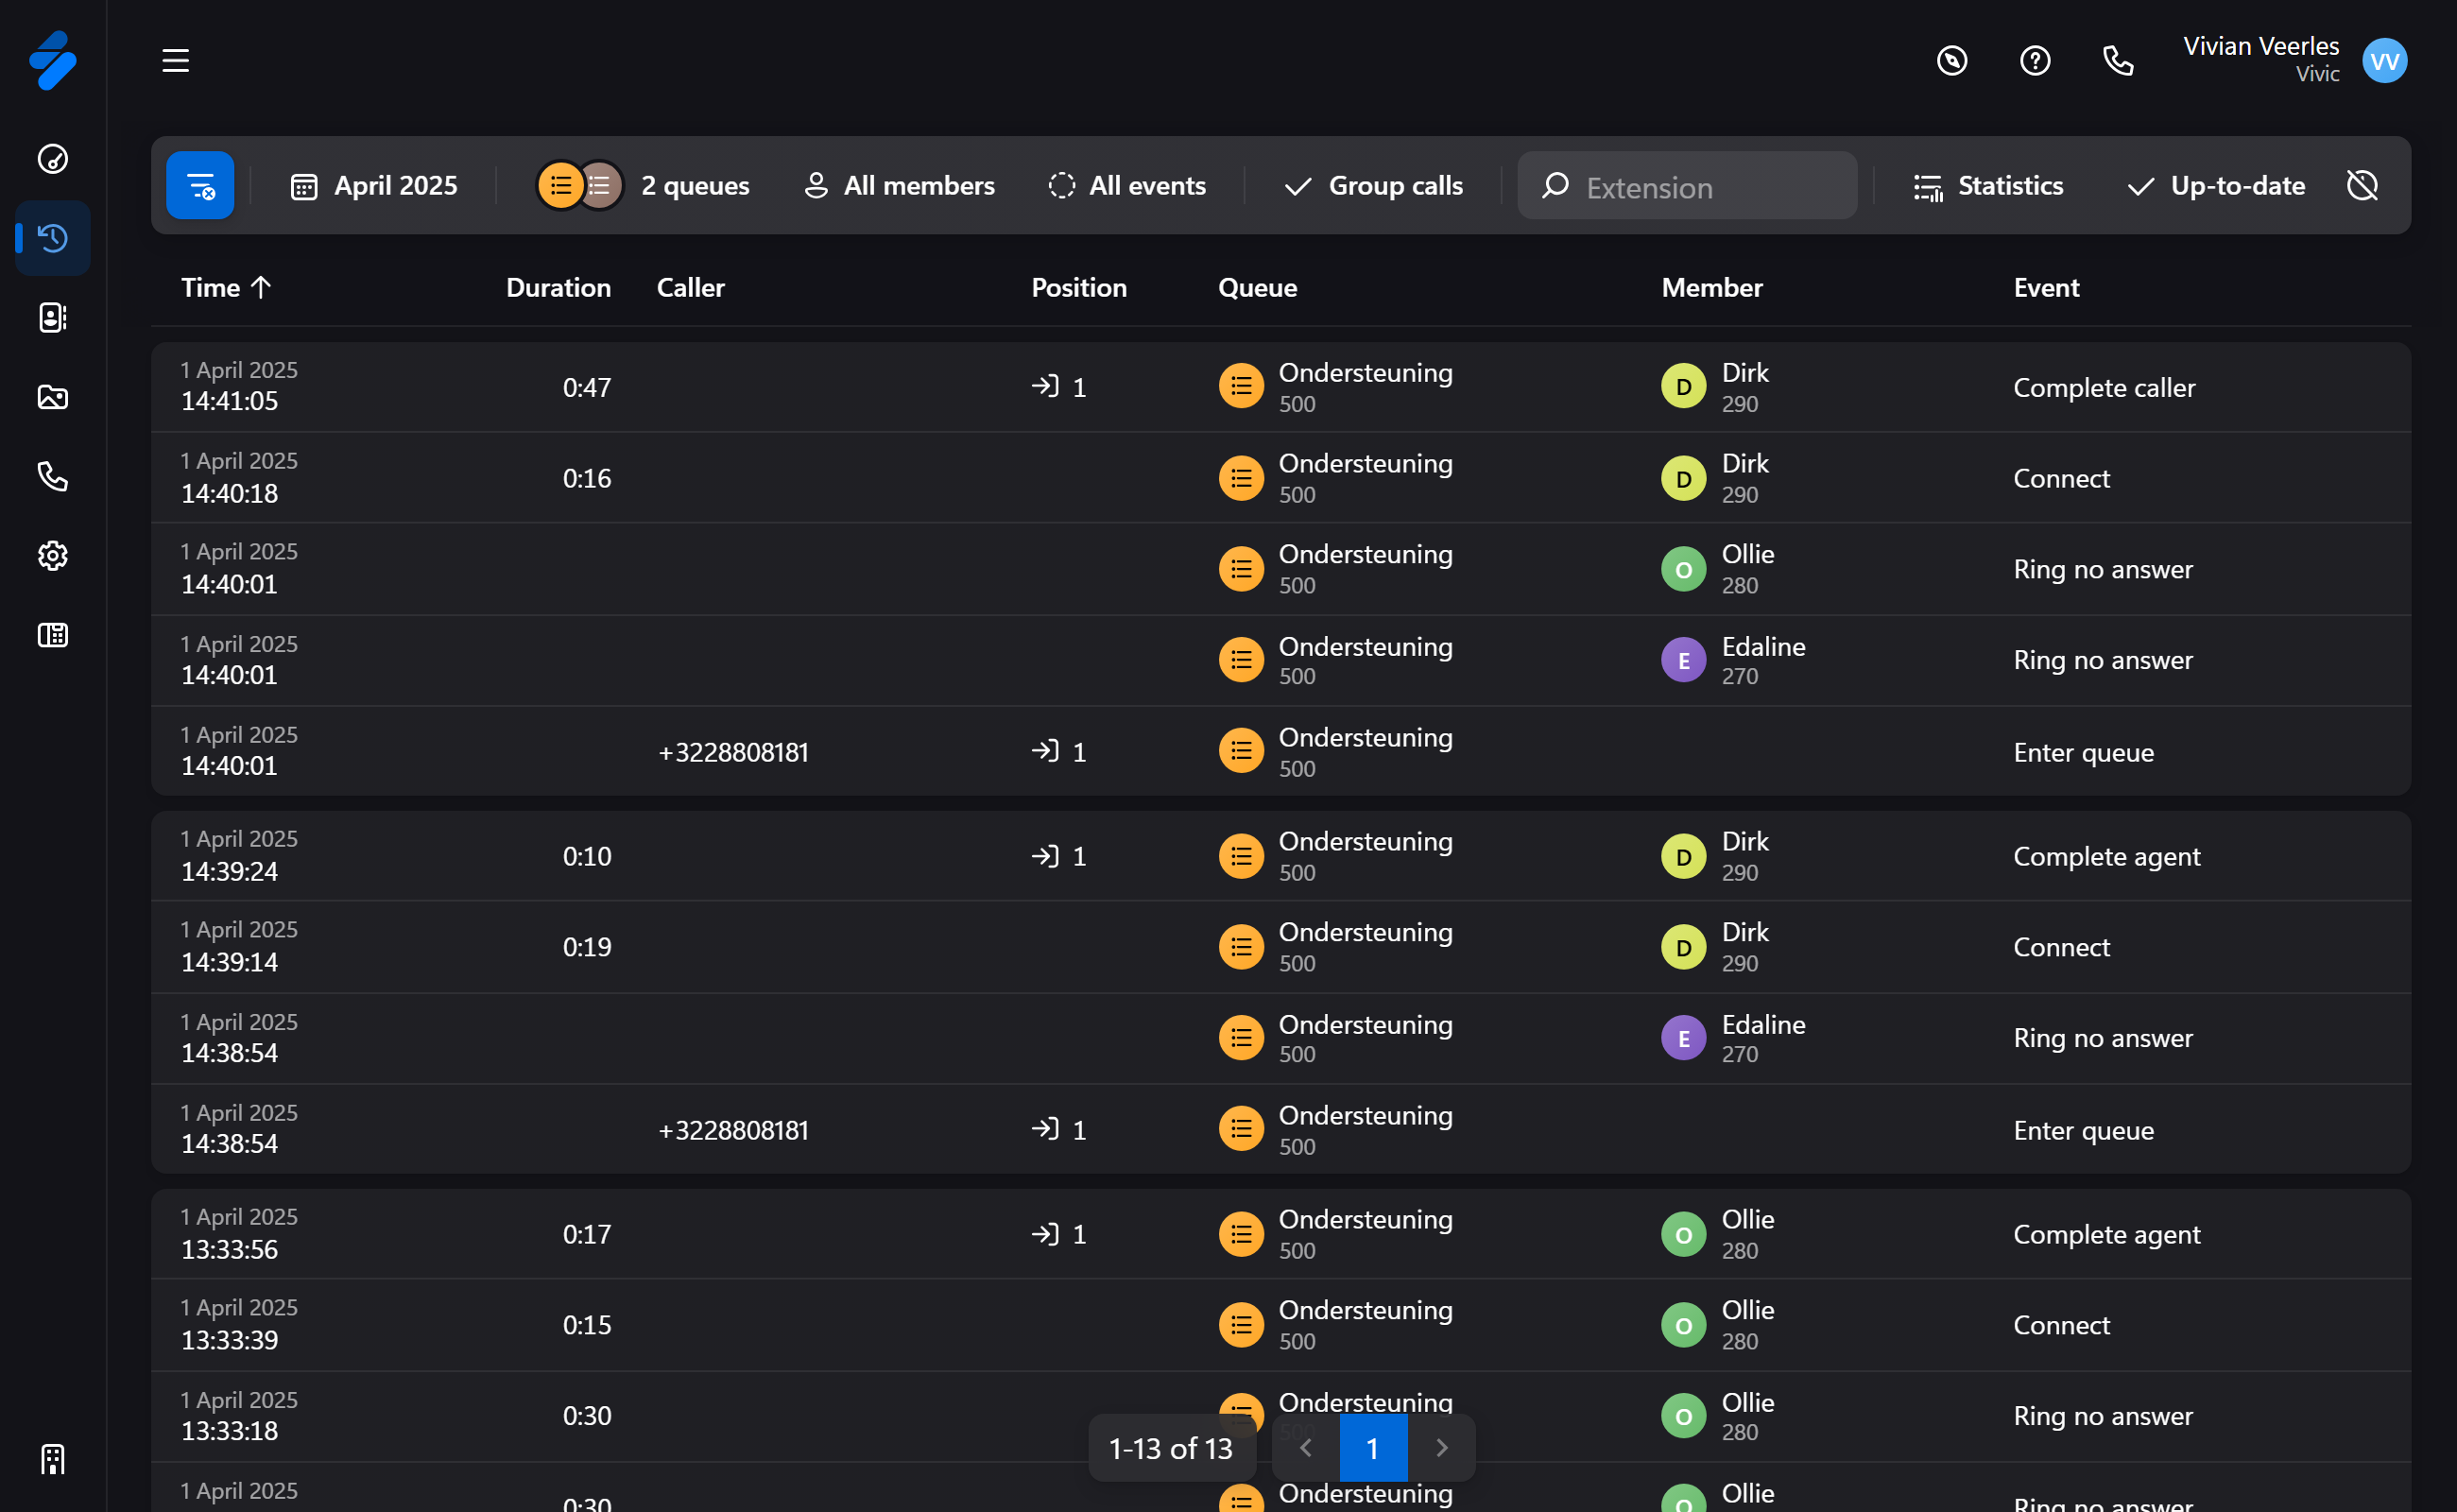Screen dimensions: 2457x1512
Task: Click the disabled timer icon in filter bar
Action: coord(2362,186)
